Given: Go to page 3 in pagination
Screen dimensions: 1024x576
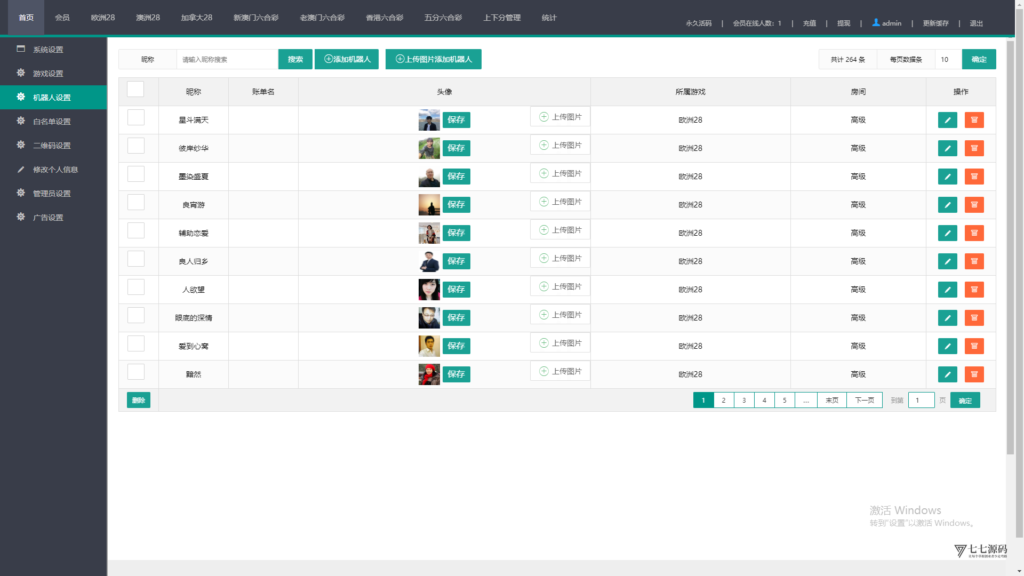Looking at the screenshot, I should pos(744,400).
